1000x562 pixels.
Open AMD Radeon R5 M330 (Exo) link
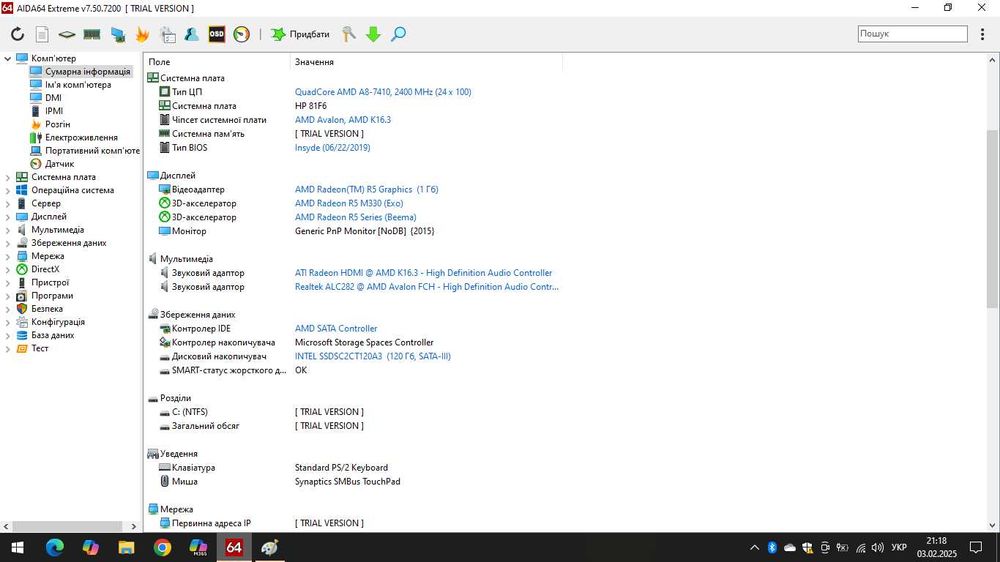(x=349, y=203)
